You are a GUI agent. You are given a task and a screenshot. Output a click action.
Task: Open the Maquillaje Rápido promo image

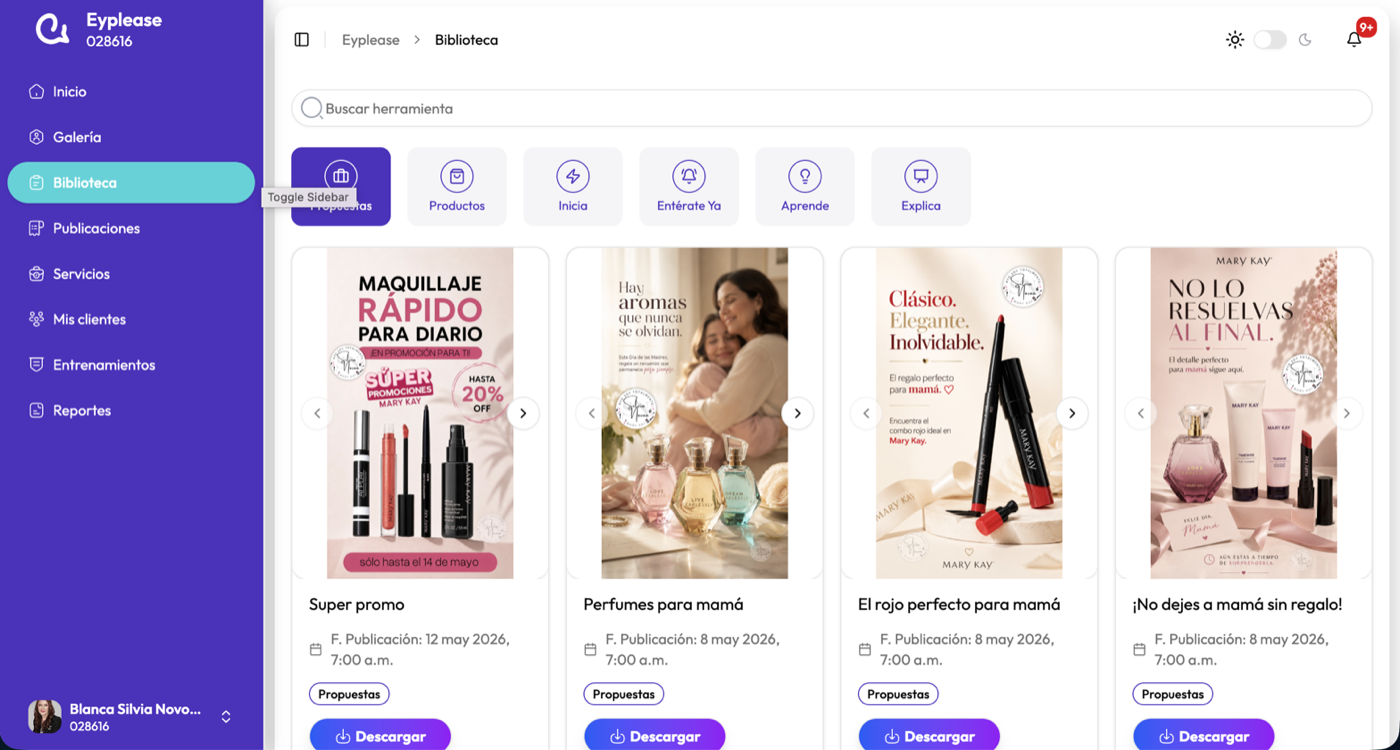tap(420, 413)
